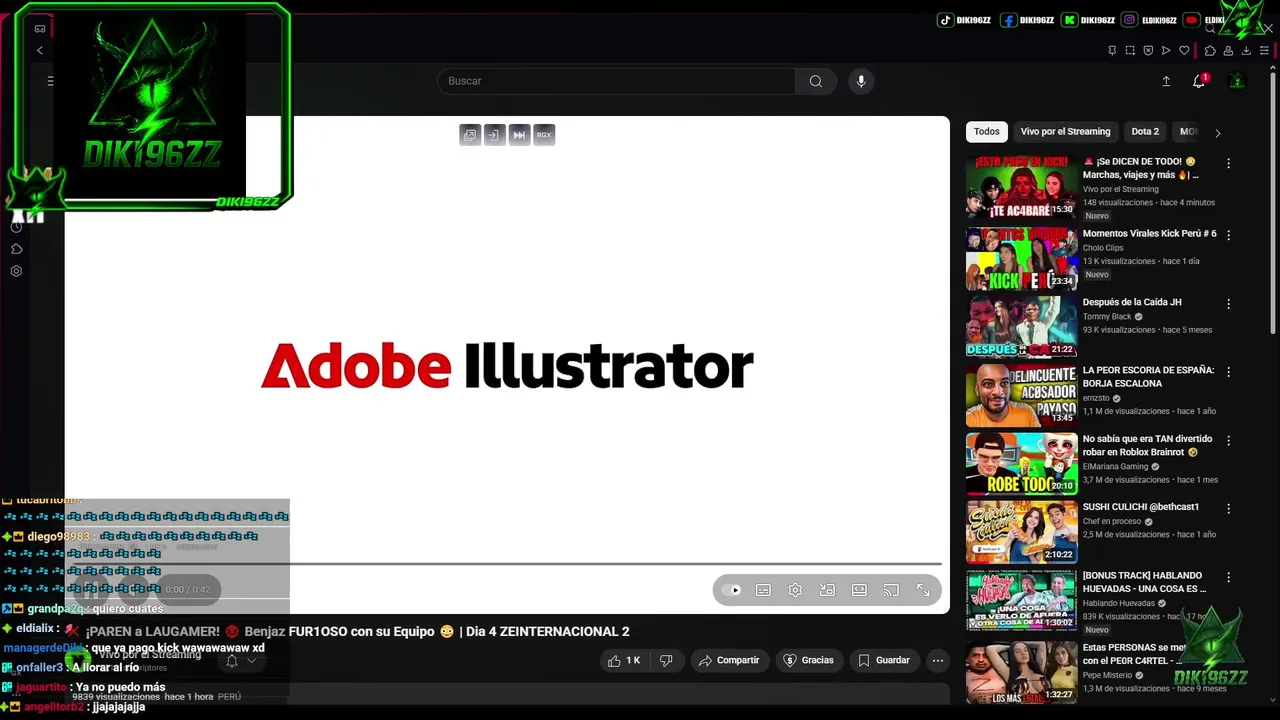The height and width of the screenshot is (720, 1280).
Task: Select the Dota 2 filter chip
Action: [x=1145, y=132]
